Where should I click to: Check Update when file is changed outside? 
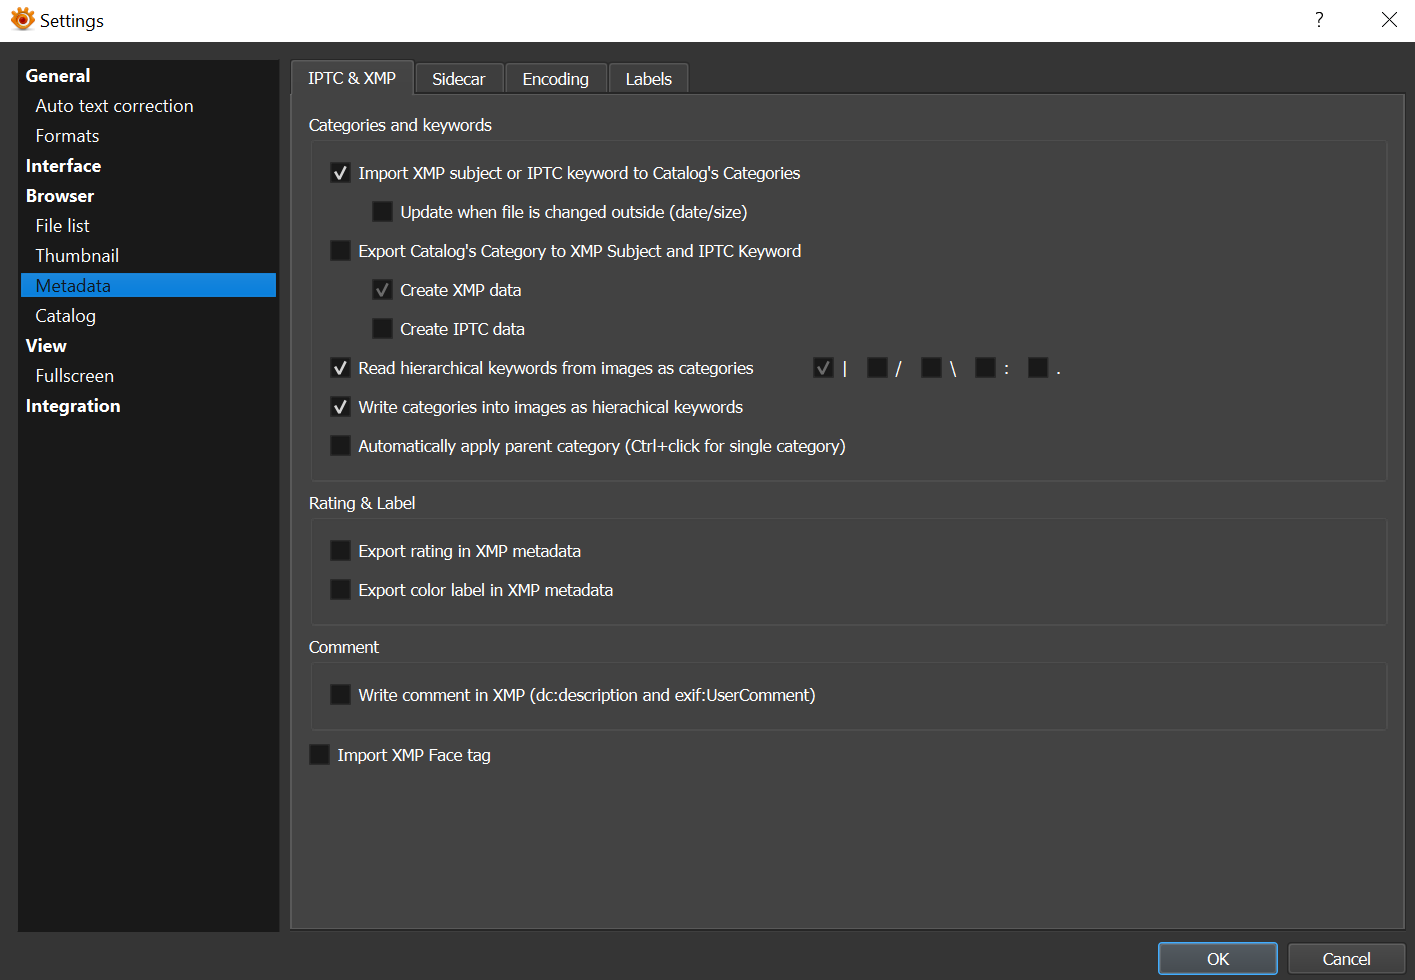tap(382, 212)
